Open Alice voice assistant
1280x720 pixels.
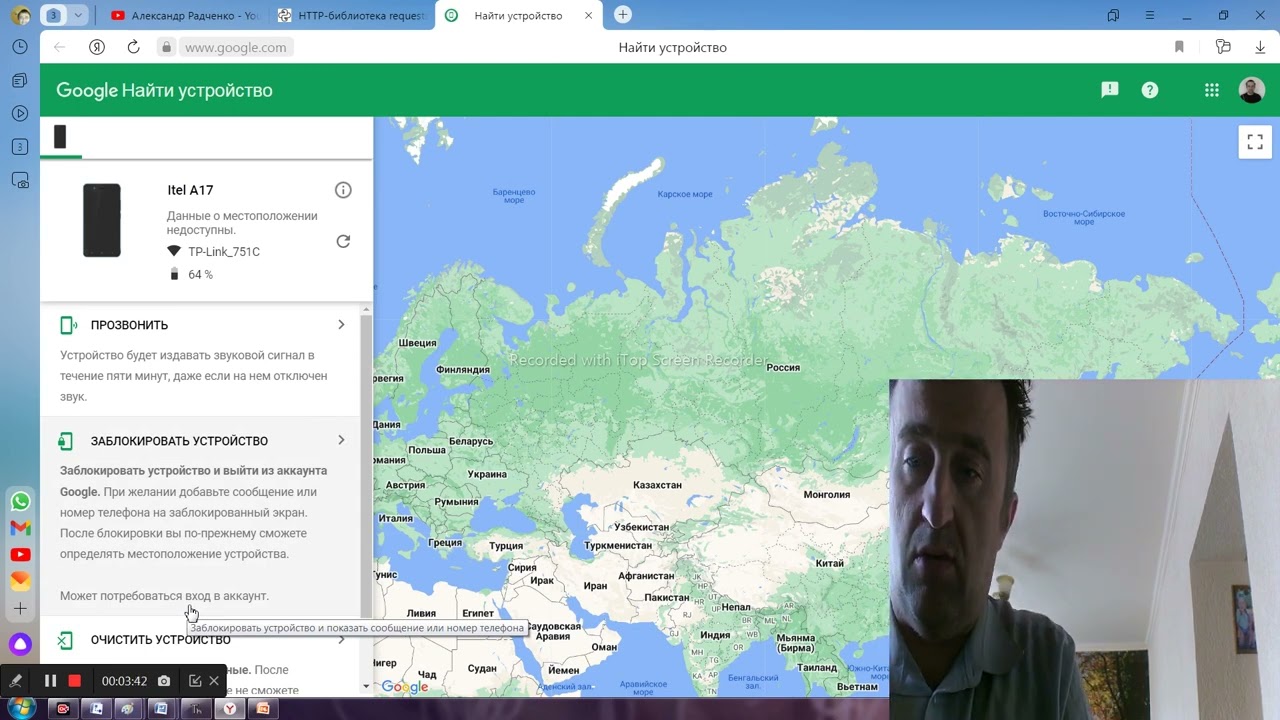(20, 644)
